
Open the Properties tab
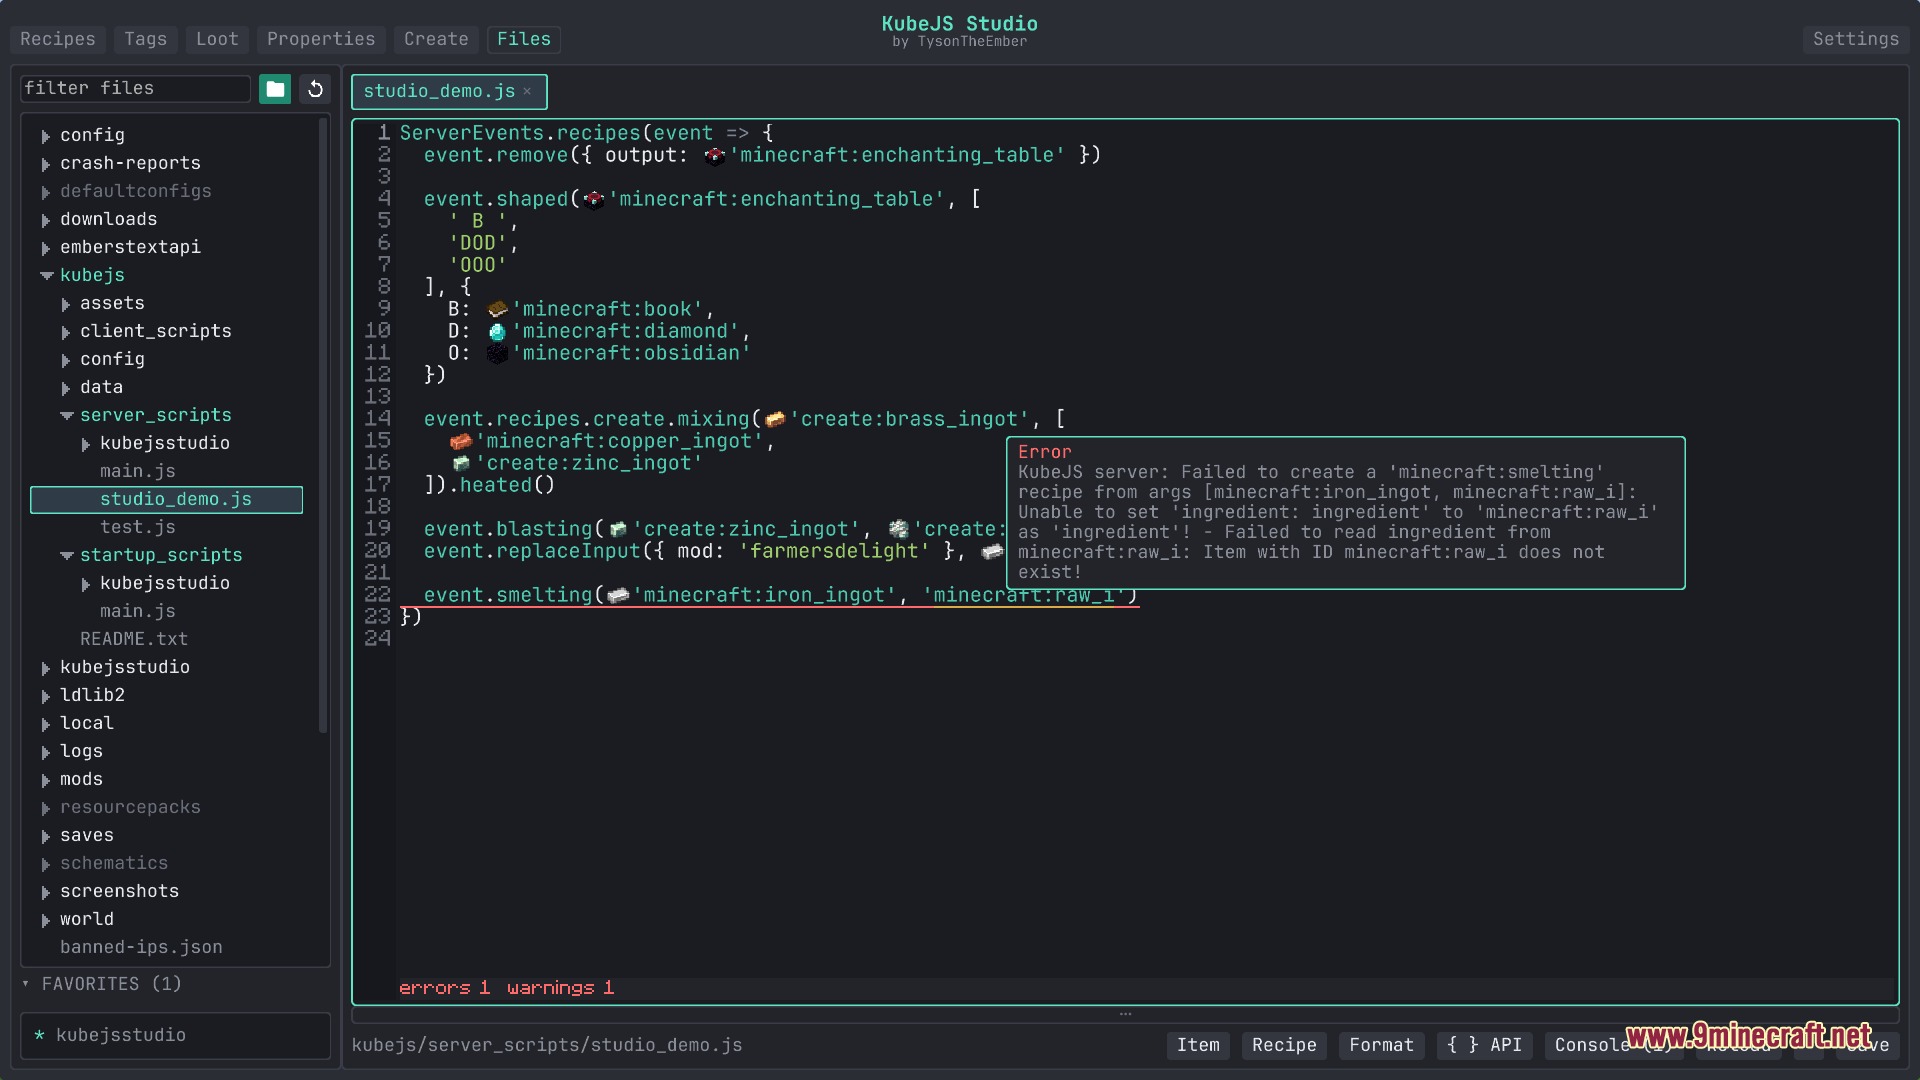[321, 39]
